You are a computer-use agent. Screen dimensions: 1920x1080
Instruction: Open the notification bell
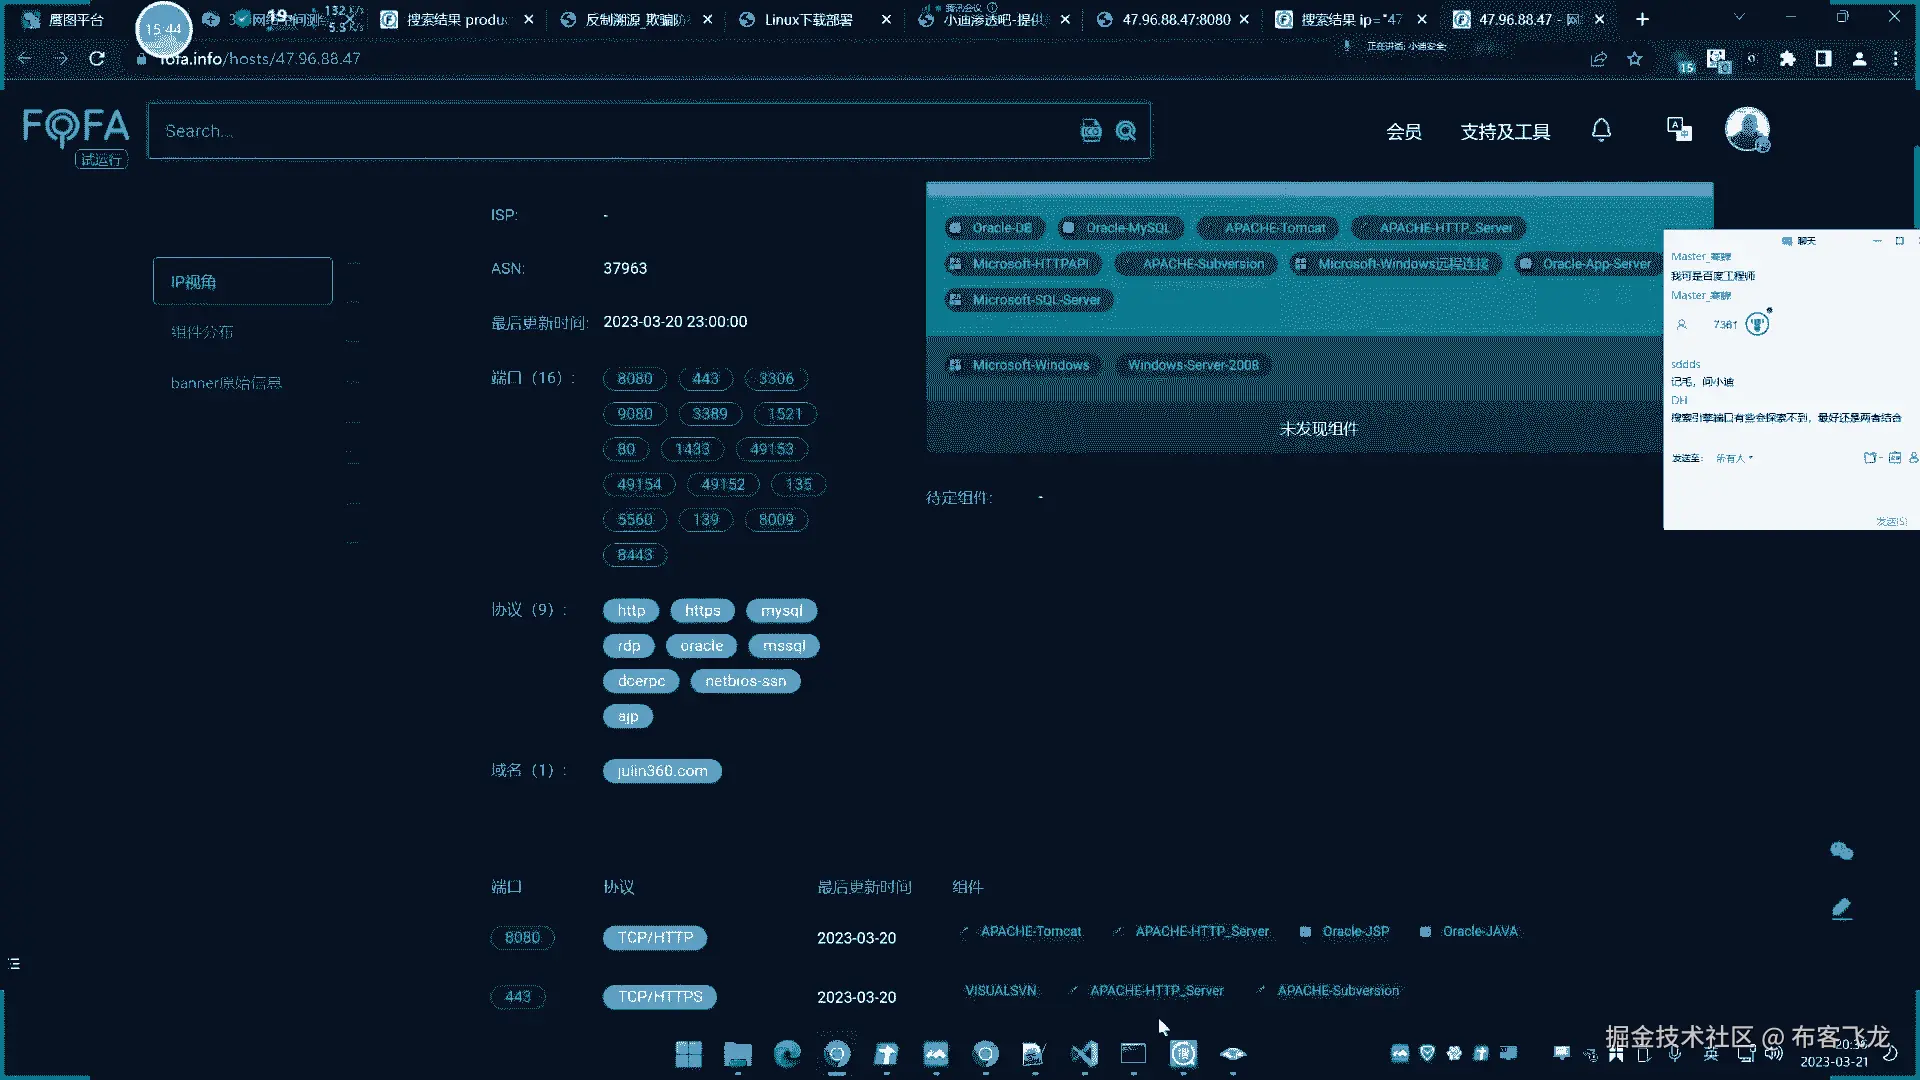1601,130
